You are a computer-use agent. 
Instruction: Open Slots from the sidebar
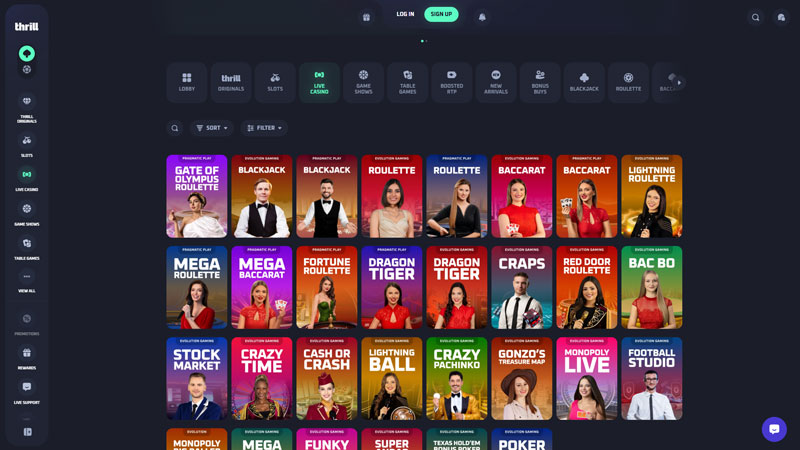27,145
